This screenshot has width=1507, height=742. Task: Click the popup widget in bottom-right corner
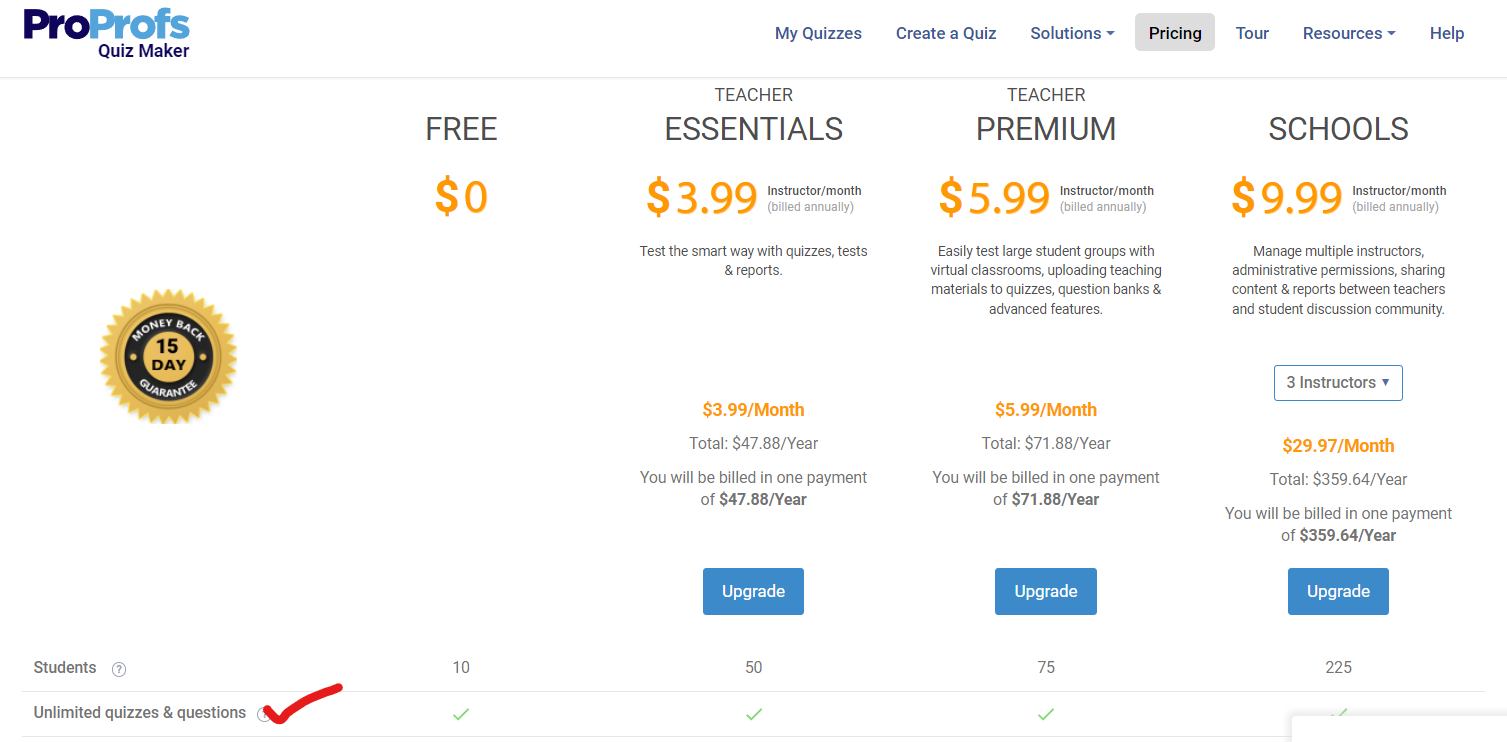[x=1398, y=729]
